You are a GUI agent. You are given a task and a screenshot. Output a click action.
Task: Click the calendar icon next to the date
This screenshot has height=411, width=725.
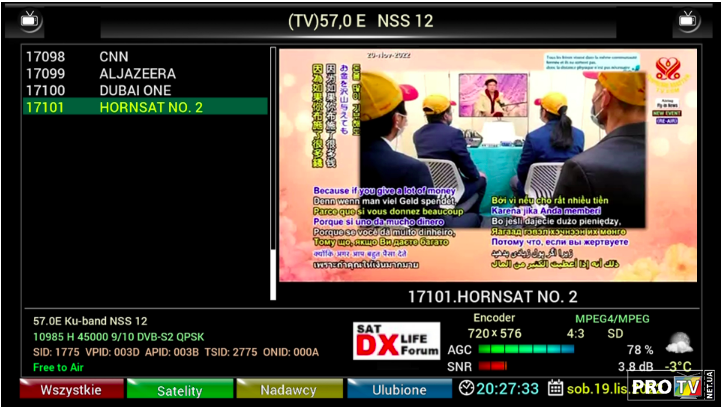556,388
